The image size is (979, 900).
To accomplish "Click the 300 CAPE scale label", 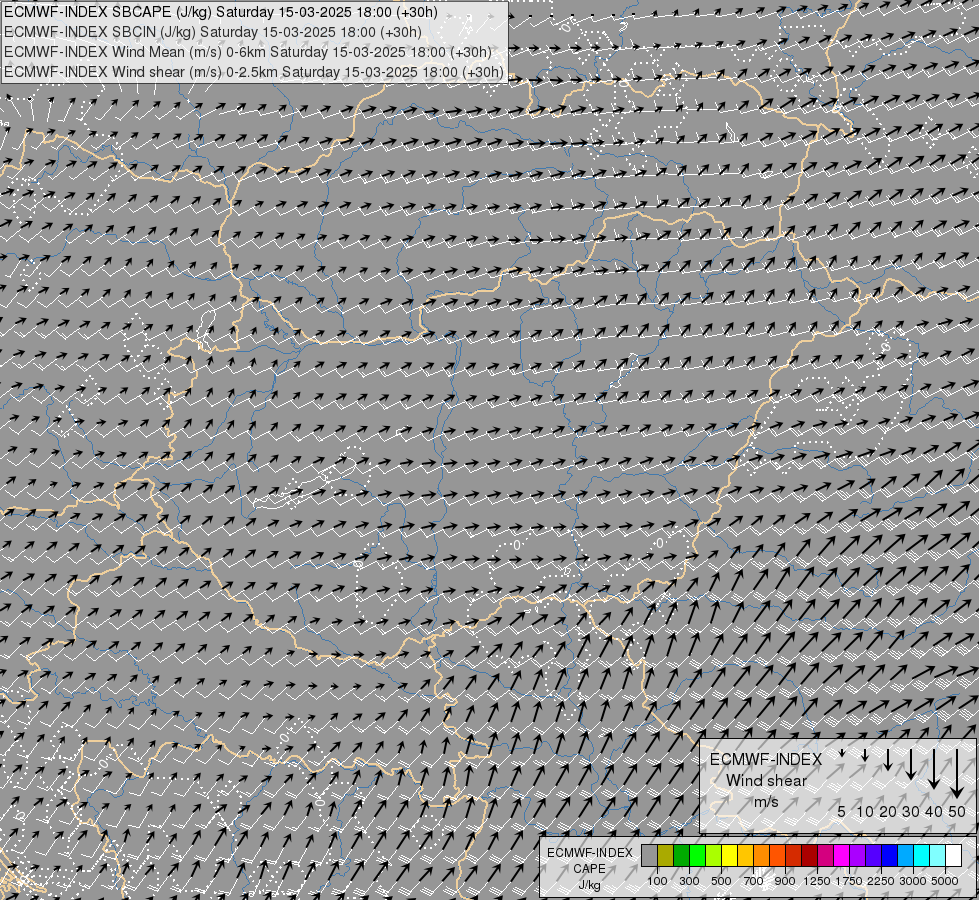I will [x=689, y=881].
